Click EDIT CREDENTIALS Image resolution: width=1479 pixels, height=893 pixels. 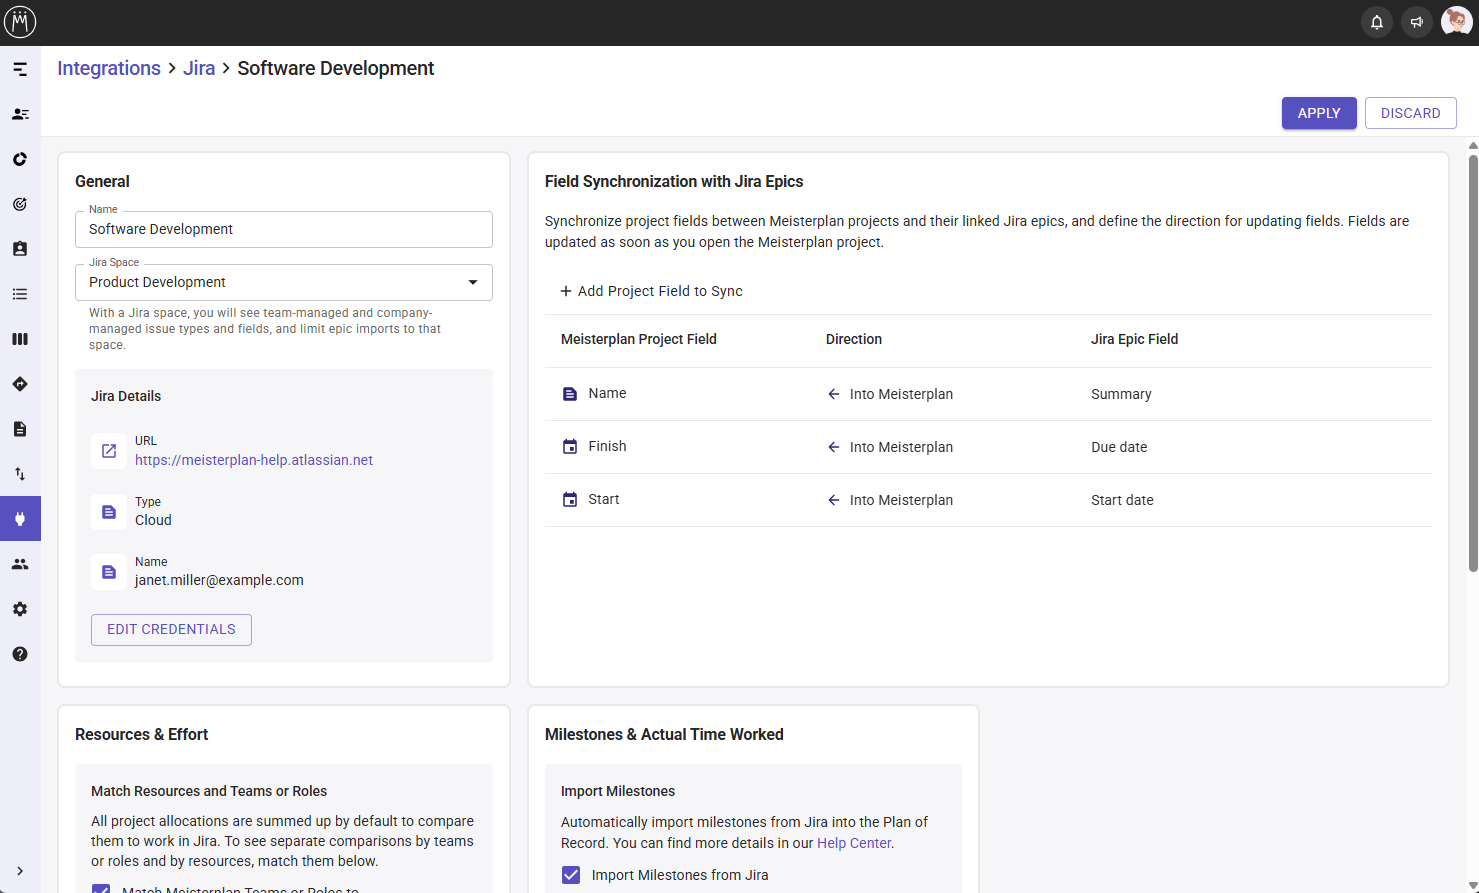[171, 629]
